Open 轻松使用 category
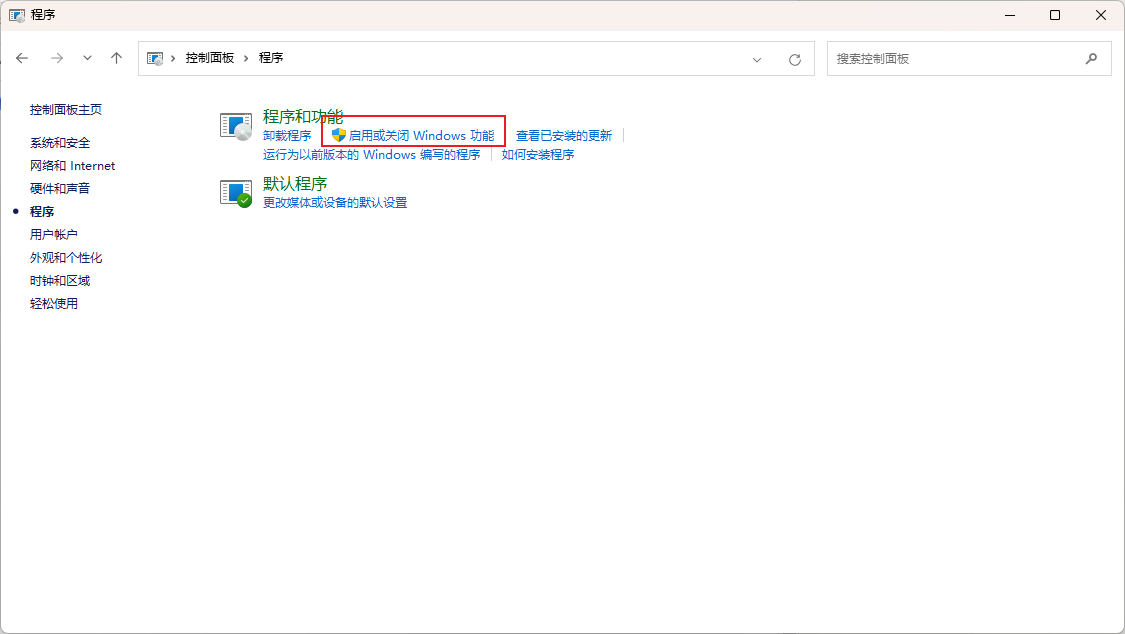The width and height of the screenshot is (1125, 634). pyautogui.click(x=54, y=303)
